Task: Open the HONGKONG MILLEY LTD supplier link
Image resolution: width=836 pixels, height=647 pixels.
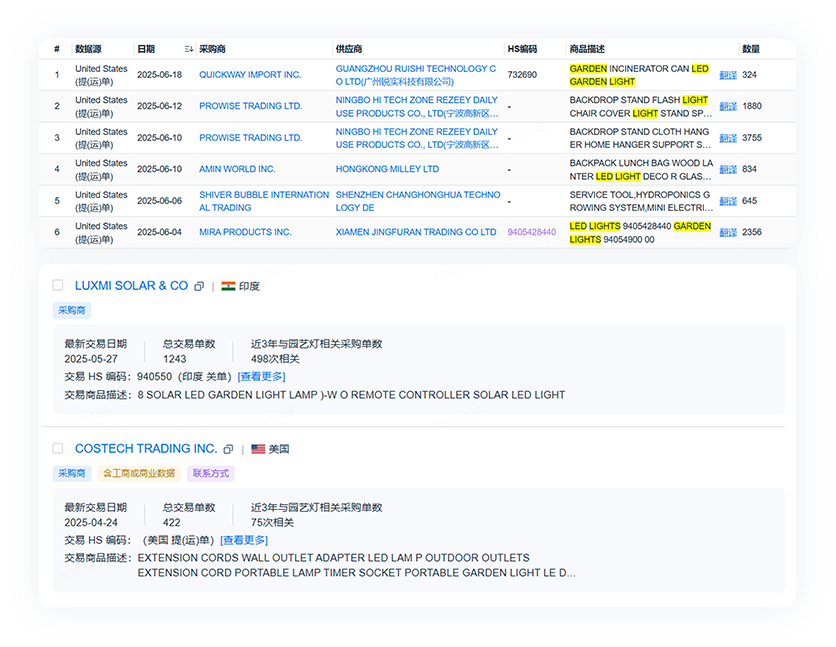Action: click(x=387, y=170)
